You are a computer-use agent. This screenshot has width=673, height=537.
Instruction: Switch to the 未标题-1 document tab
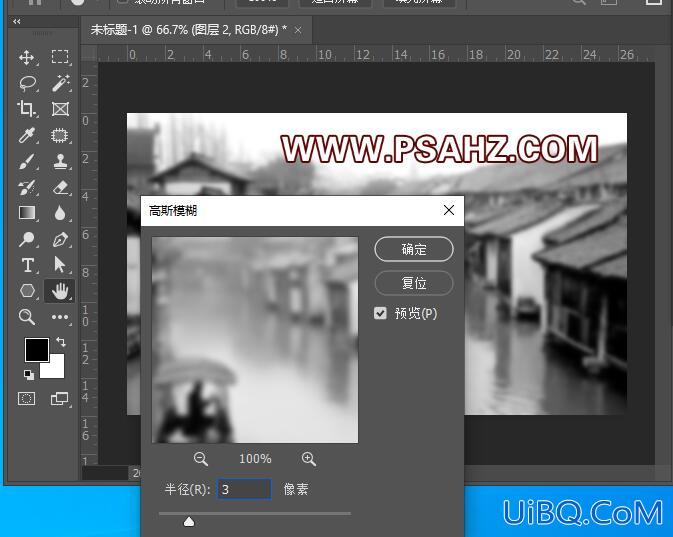point(188,30)
